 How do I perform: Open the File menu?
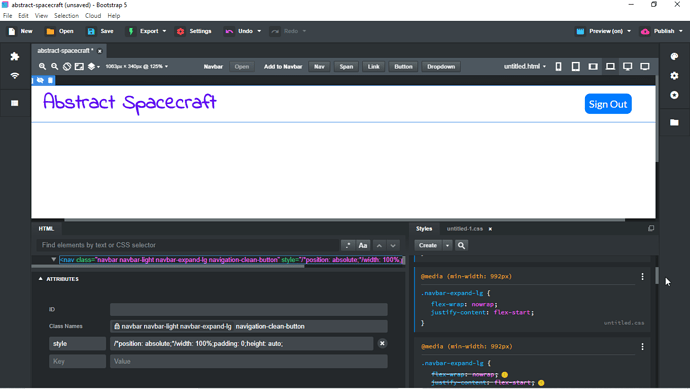point(7,16)
